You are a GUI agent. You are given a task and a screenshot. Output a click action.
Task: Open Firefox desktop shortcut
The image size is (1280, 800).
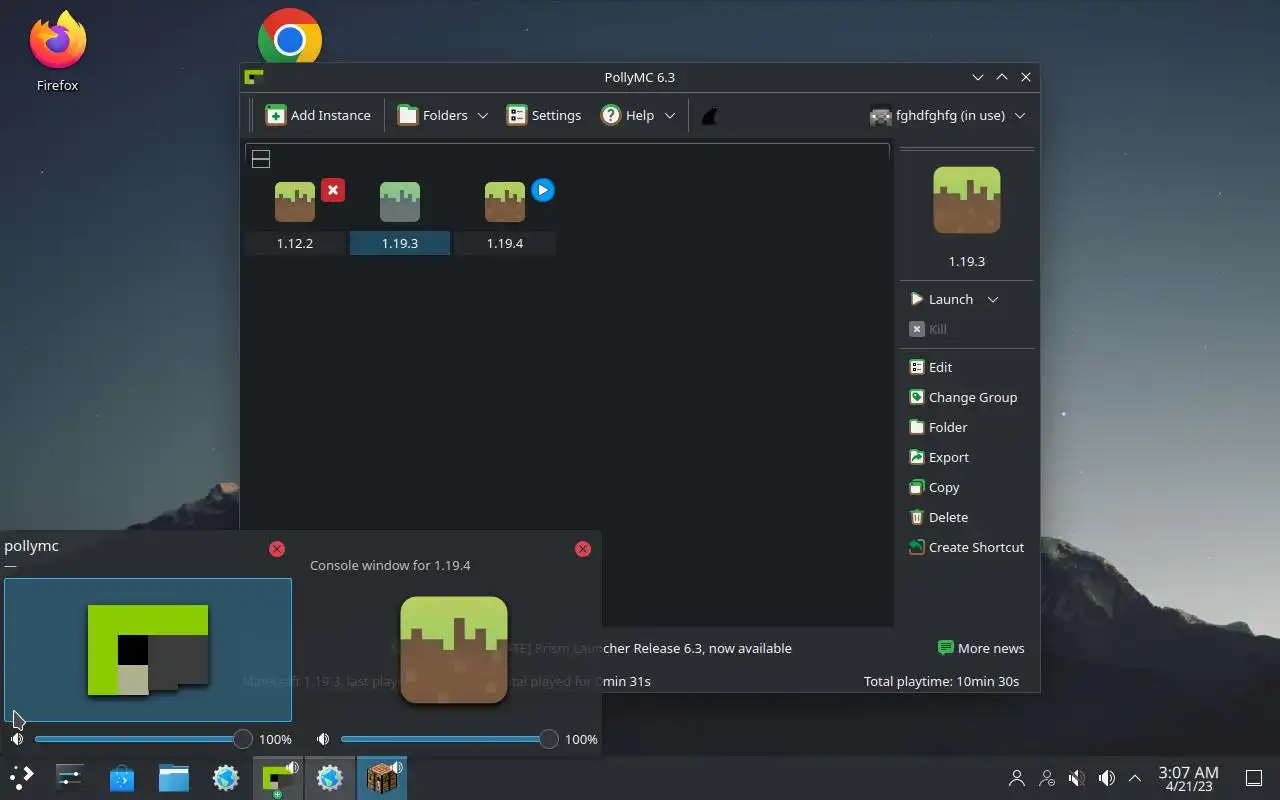coord(57,52)
